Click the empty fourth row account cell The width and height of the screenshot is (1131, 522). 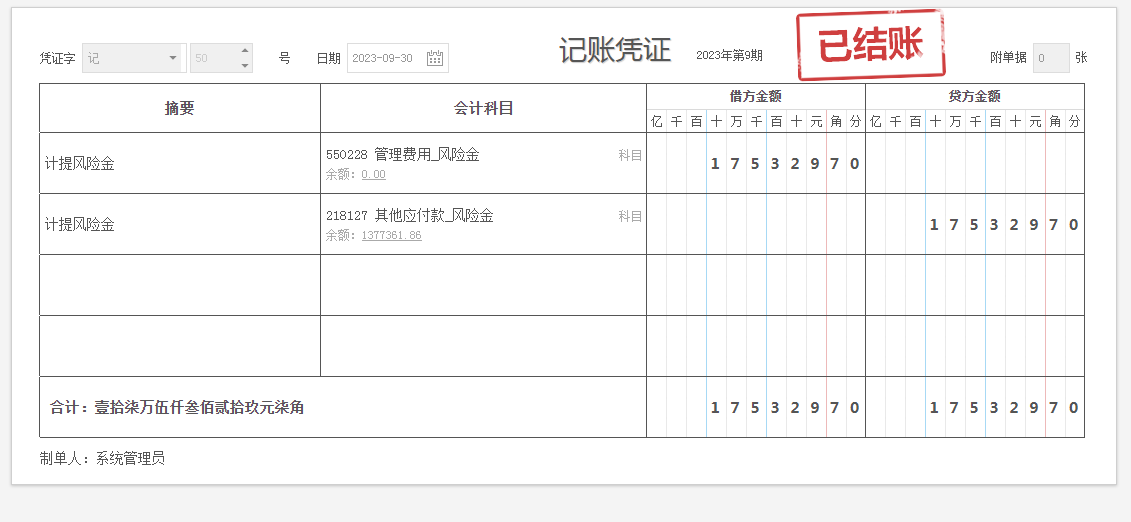[483, 346]
